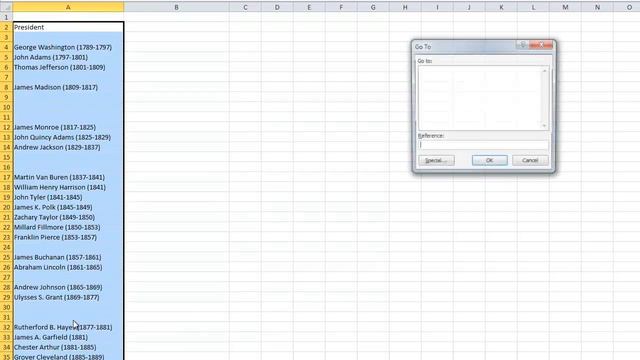640x360 pixels.
Task: Select row 10 header
Action: click(x=6, y=107)
